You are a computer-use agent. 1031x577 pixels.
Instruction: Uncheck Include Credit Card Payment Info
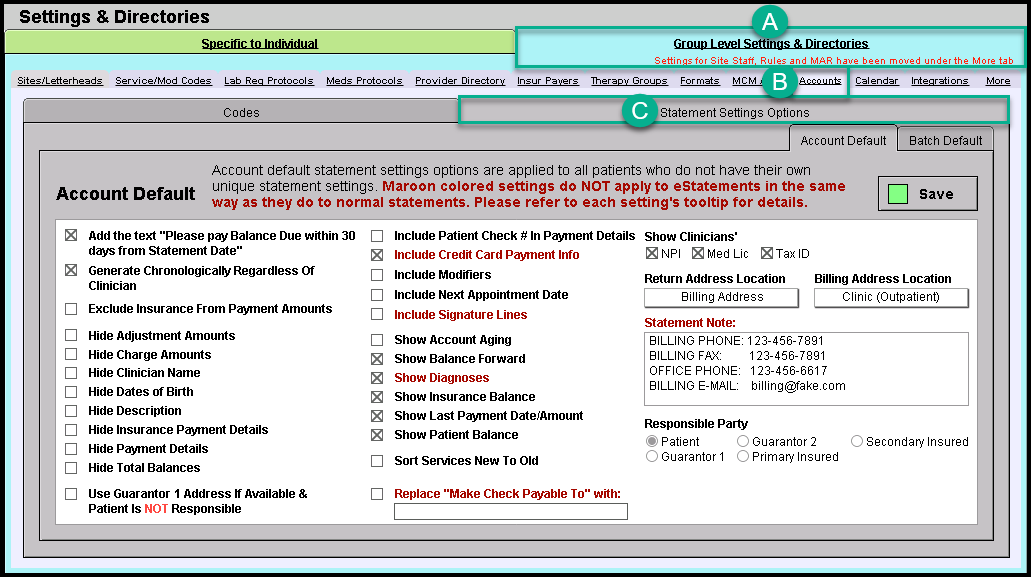pos(377,255)
